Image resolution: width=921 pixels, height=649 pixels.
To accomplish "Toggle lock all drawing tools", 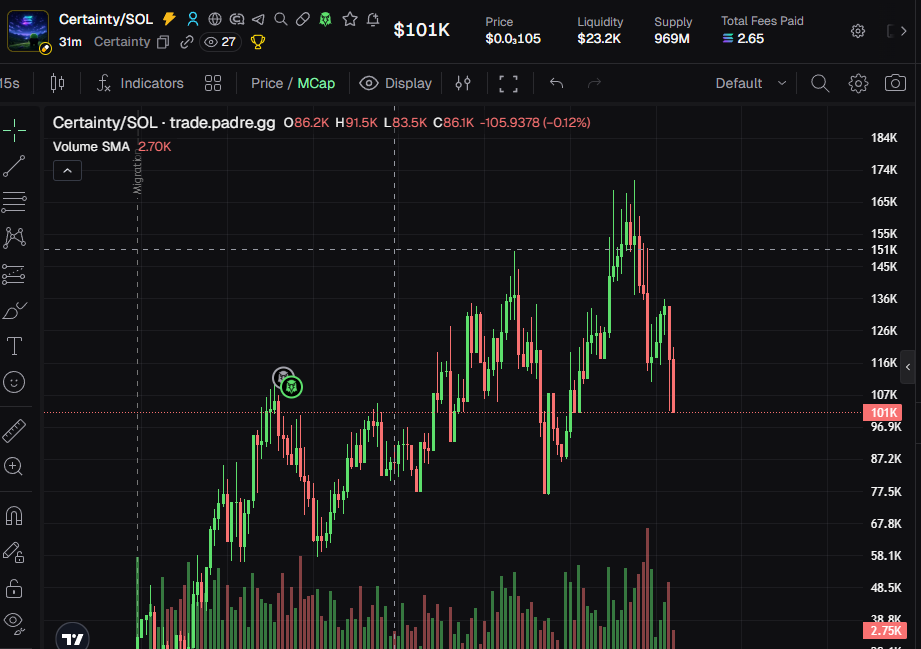I will 14,589.
